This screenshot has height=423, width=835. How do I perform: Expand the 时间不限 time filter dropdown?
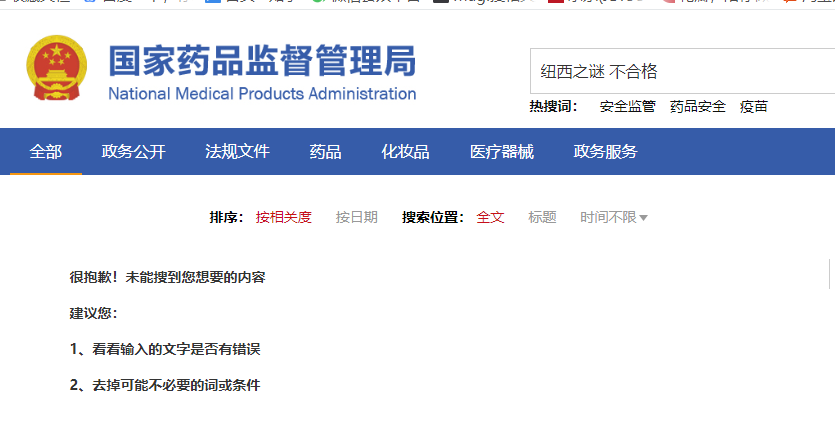point(613,217)
